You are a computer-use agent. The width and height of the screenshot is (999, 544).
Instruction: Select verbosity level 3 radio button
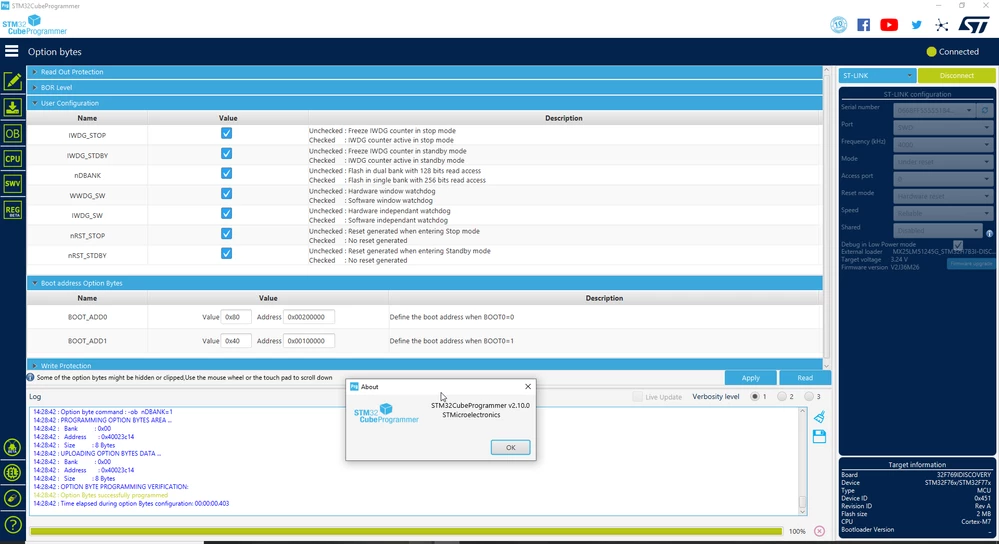809,396
